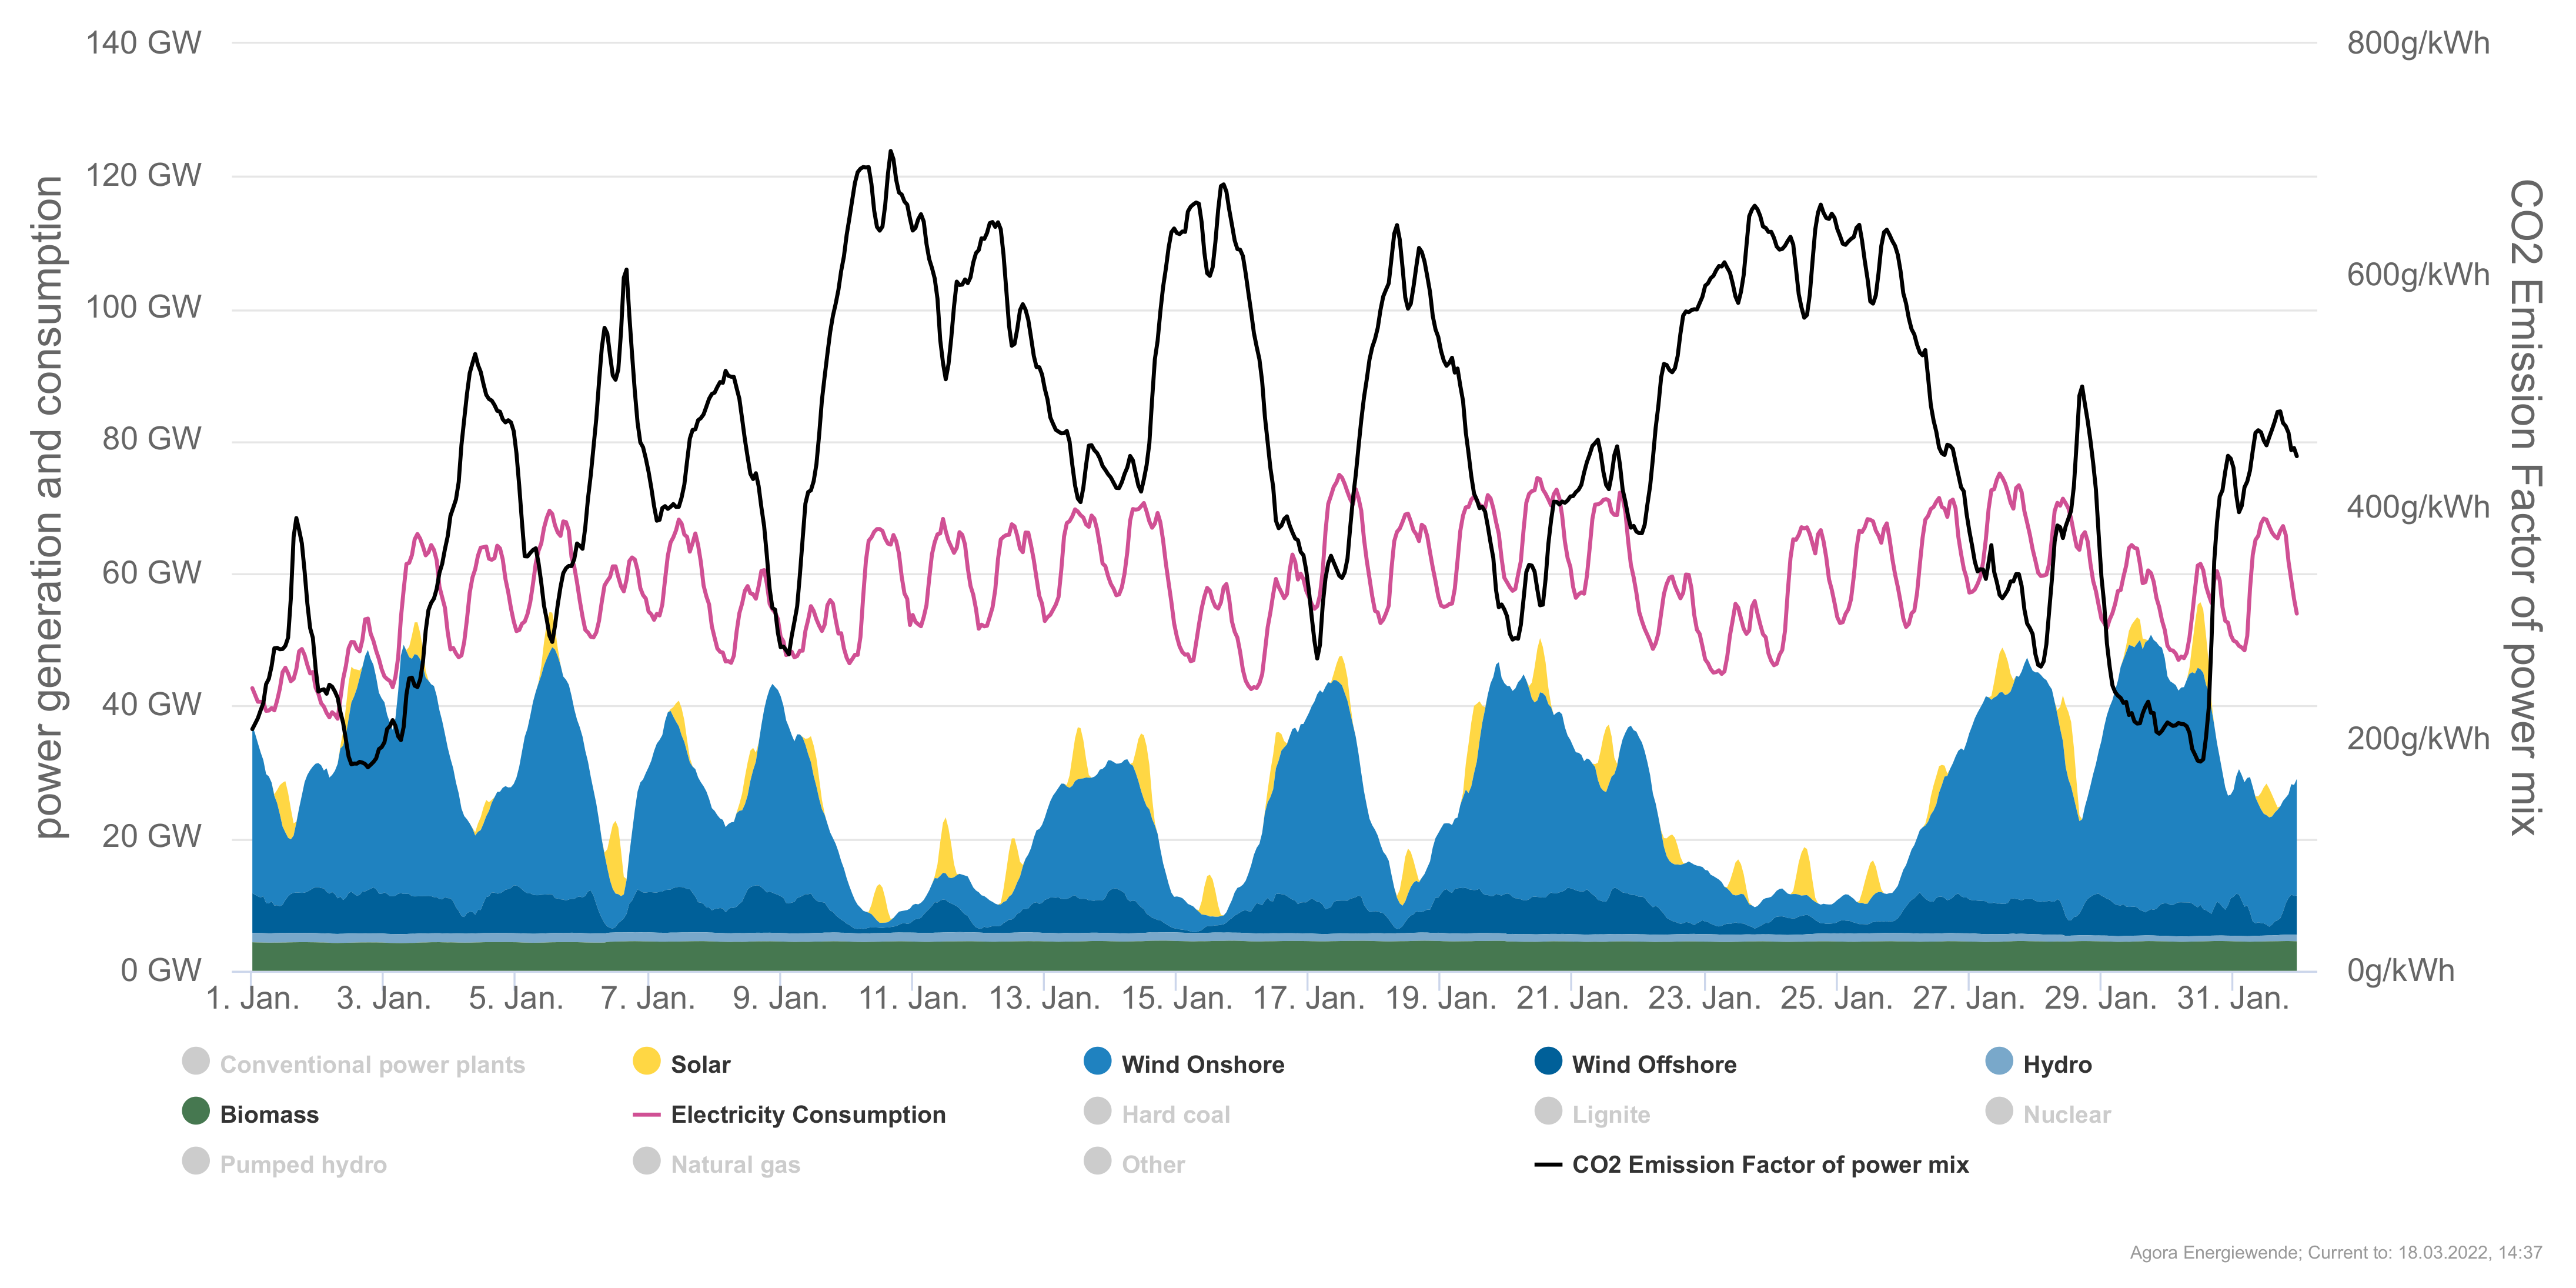Screen dimensions: 2576x1288
Task: Toggle the Other series label
Action: click(x=1152, y=1164)
